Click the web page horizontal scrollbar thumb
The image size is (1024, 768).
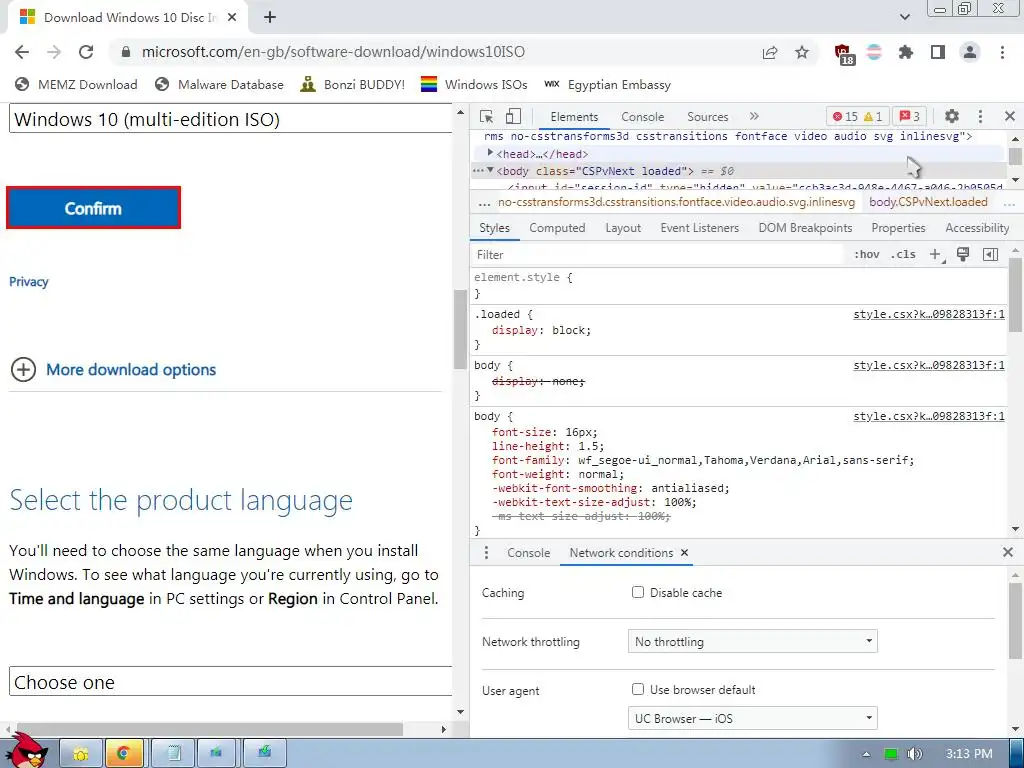click(210, 729)
